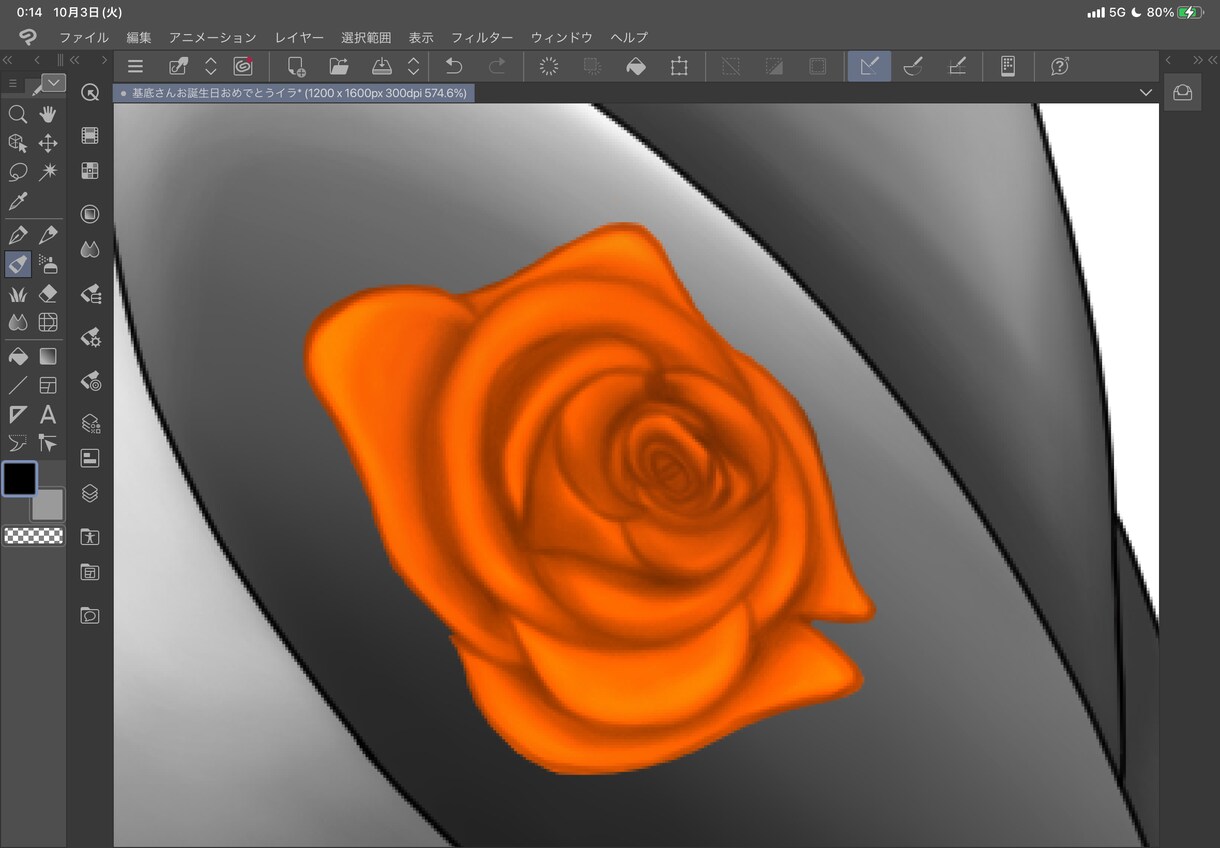The width and height of the screenshot is (1220, 848).
Task: Select the Frame border panel tool
Action: [x=47, y=385]
